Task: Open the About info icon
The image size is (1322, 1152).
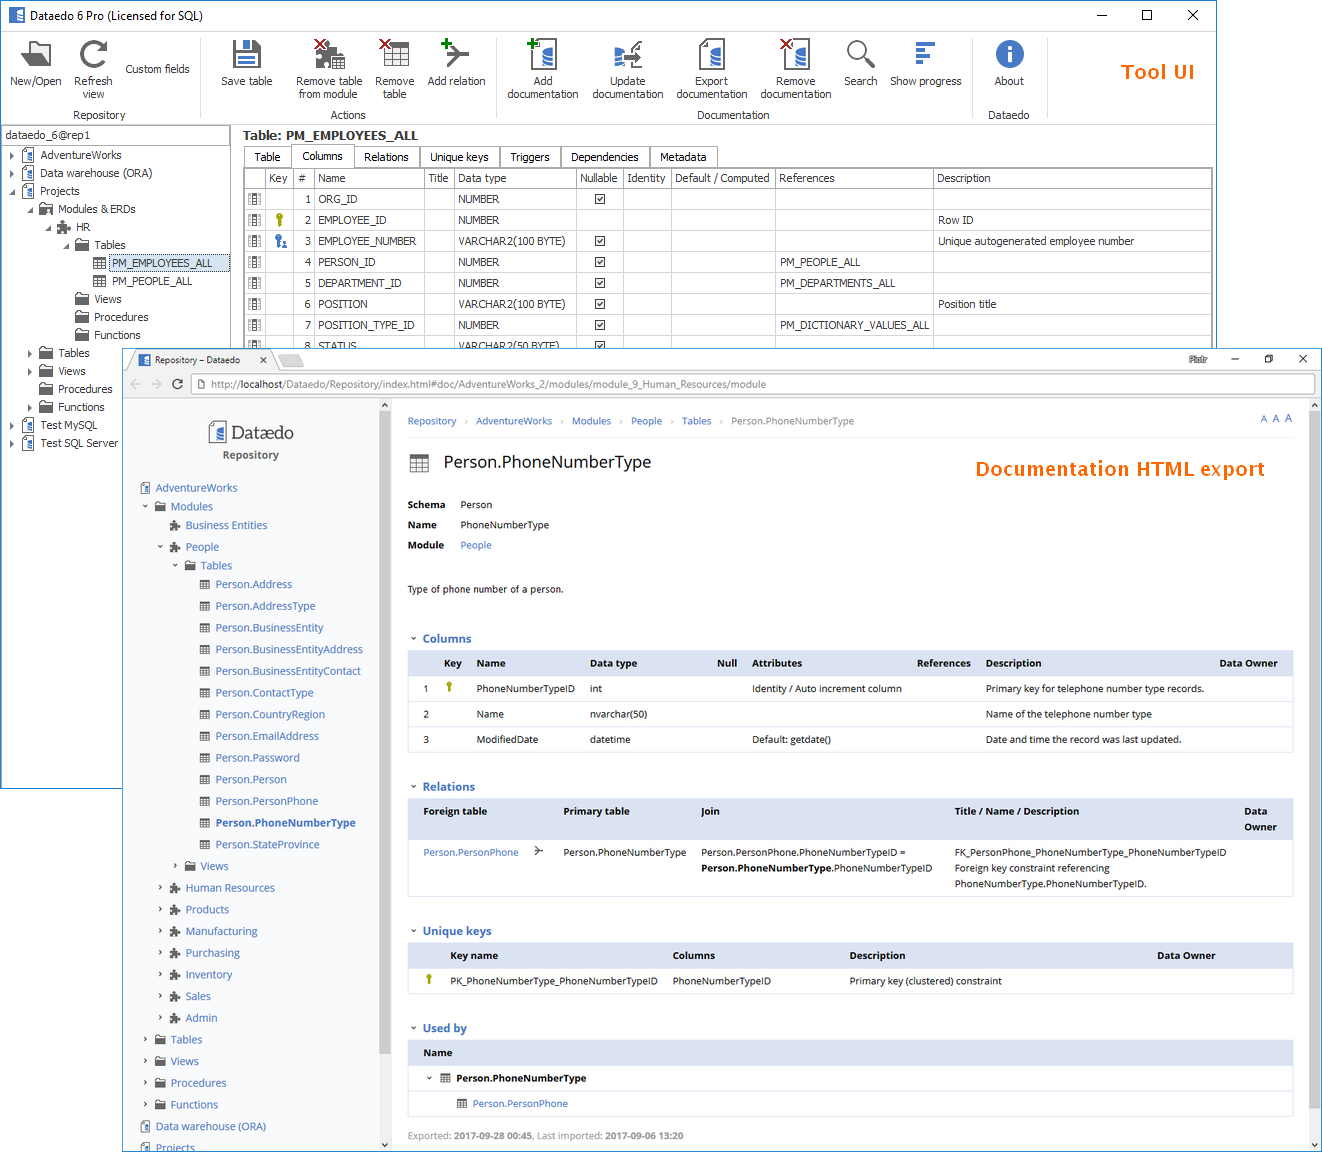Action: [x=1009, y=54]
